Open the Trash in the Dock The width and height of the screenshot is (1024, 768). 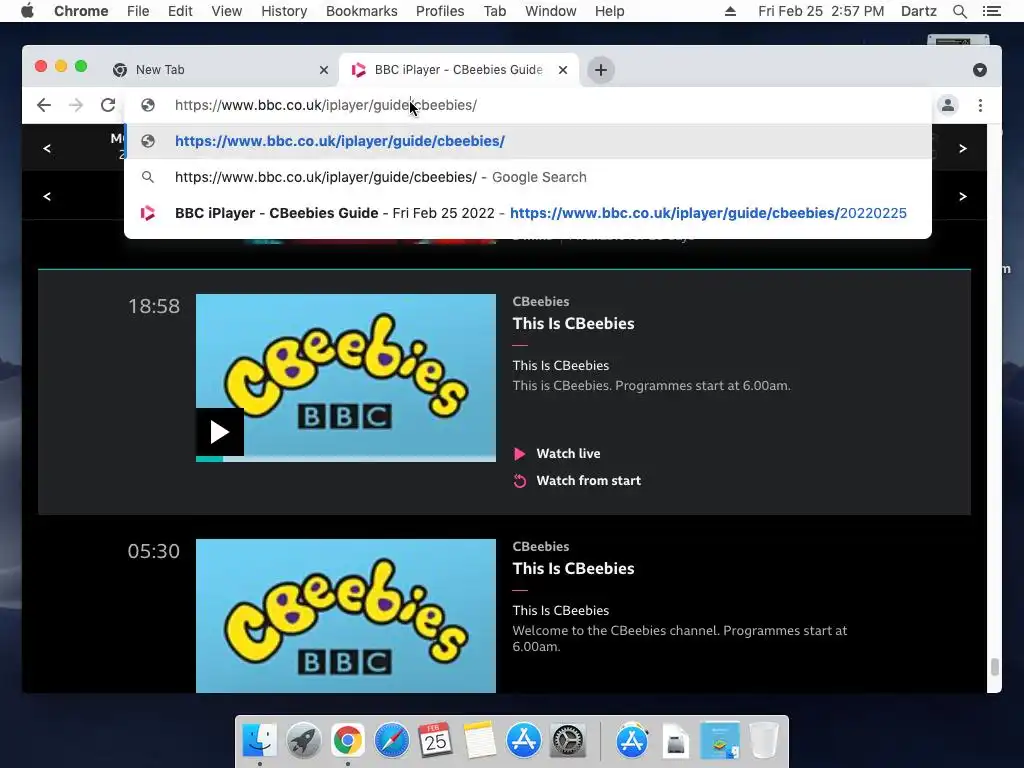coord(763,740)
